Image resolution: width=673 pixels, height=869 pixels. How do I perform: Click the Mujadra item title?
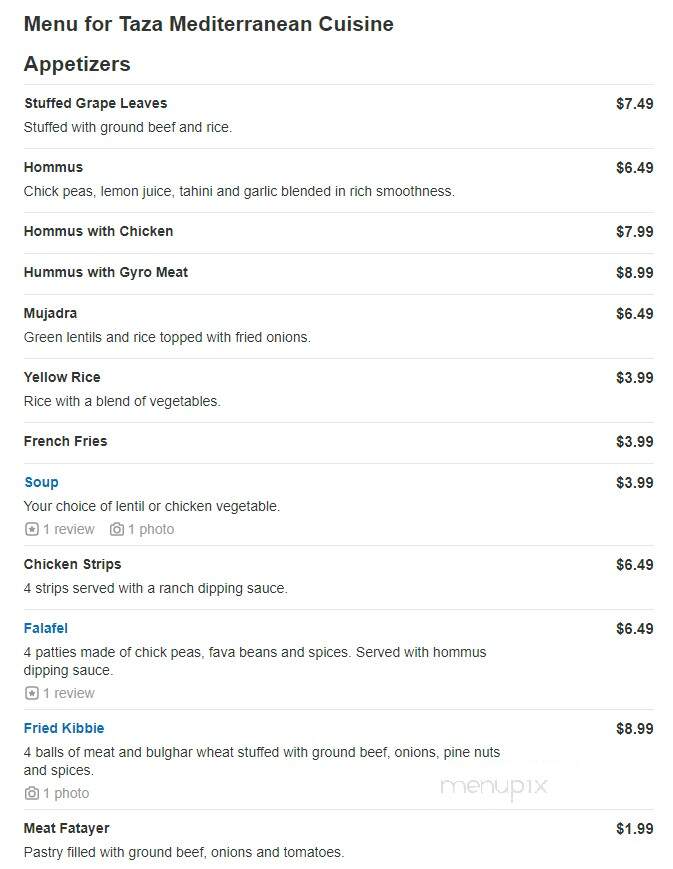50,313
